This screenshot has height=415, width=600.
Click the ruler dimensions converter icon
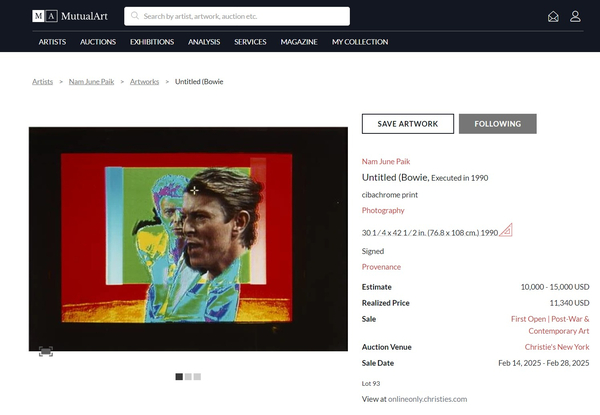click(x=506, y=231)
